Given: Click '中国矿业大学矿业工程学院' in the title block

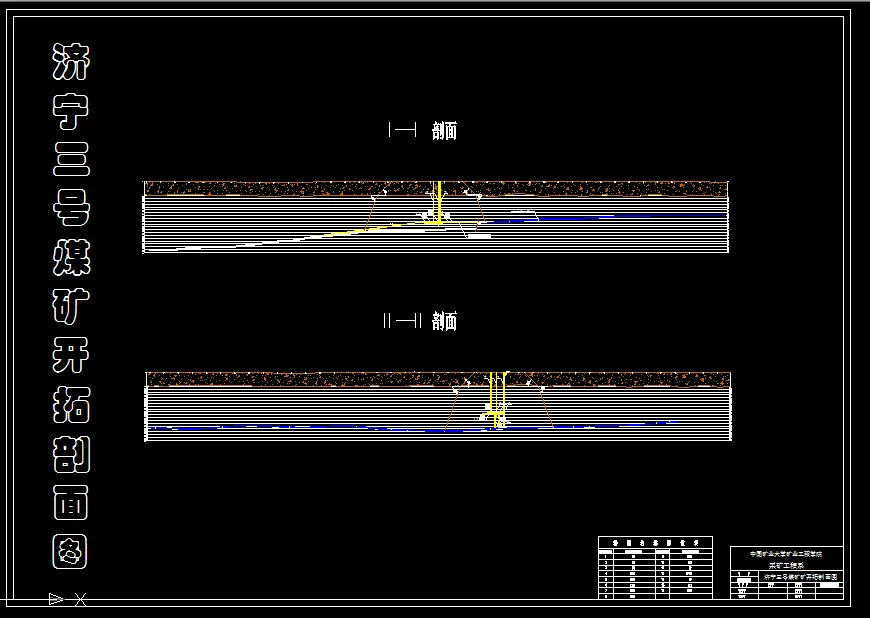Looking at the screenshot, I should pyautogui.click(x=786, y=554).
